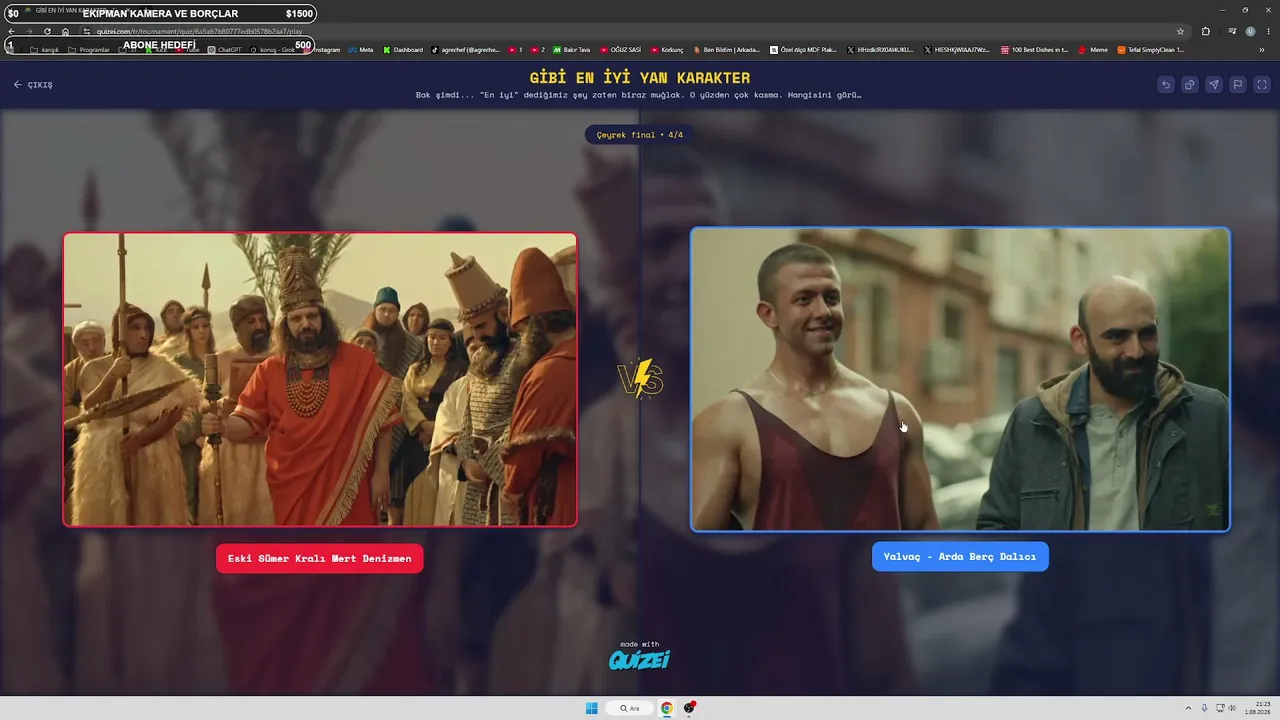Vote for Eski Sümer Kralı Mert Denizmen

(320, 558)
